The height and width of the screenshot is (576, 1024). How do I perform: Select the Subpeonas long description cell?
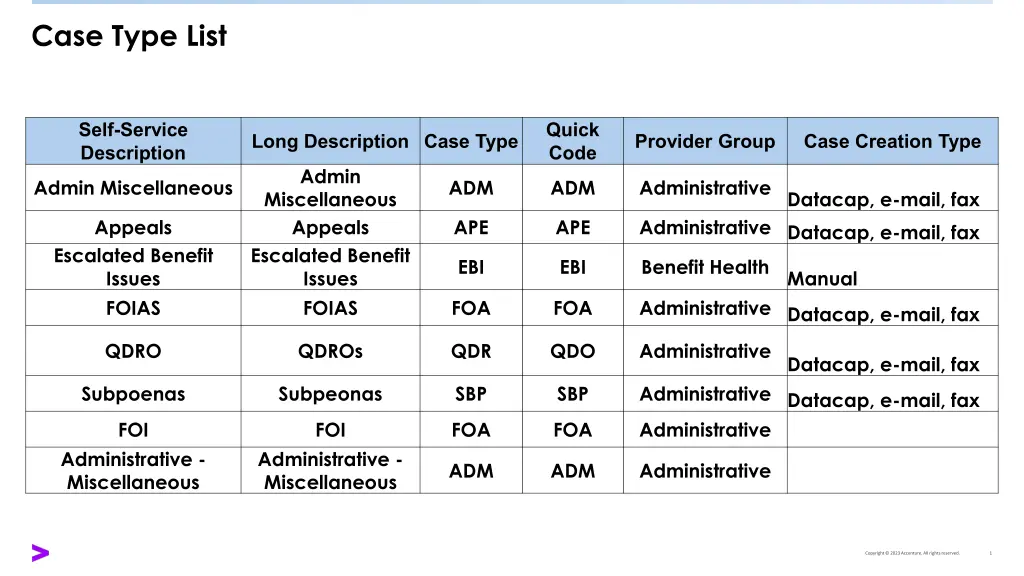(330, 394)
